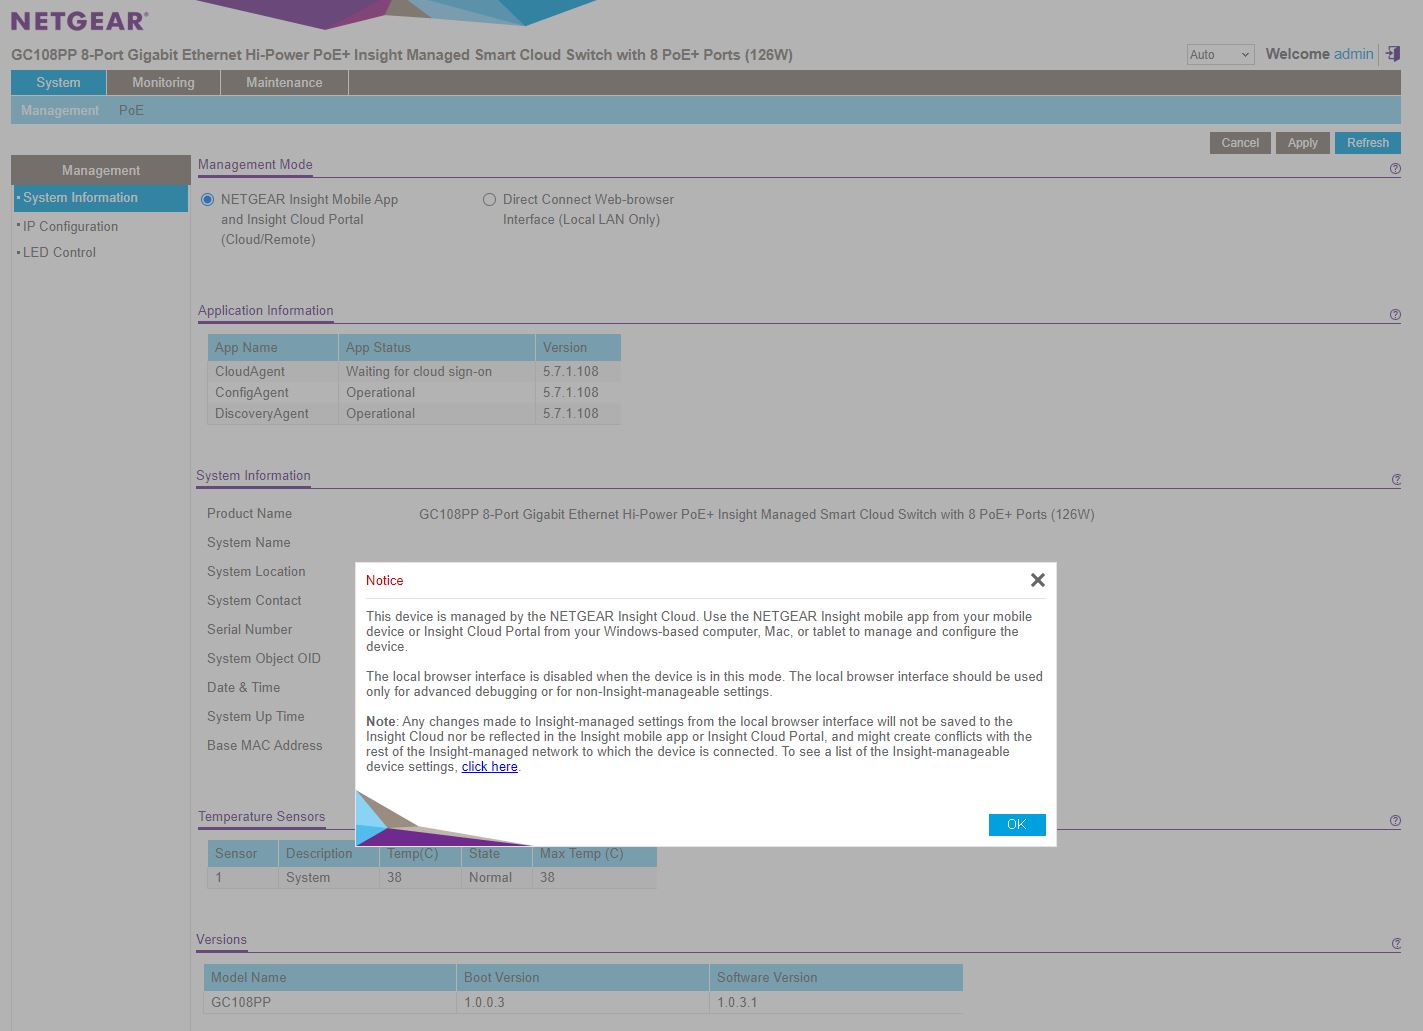Click the Refresh button

coord(1367,143)
